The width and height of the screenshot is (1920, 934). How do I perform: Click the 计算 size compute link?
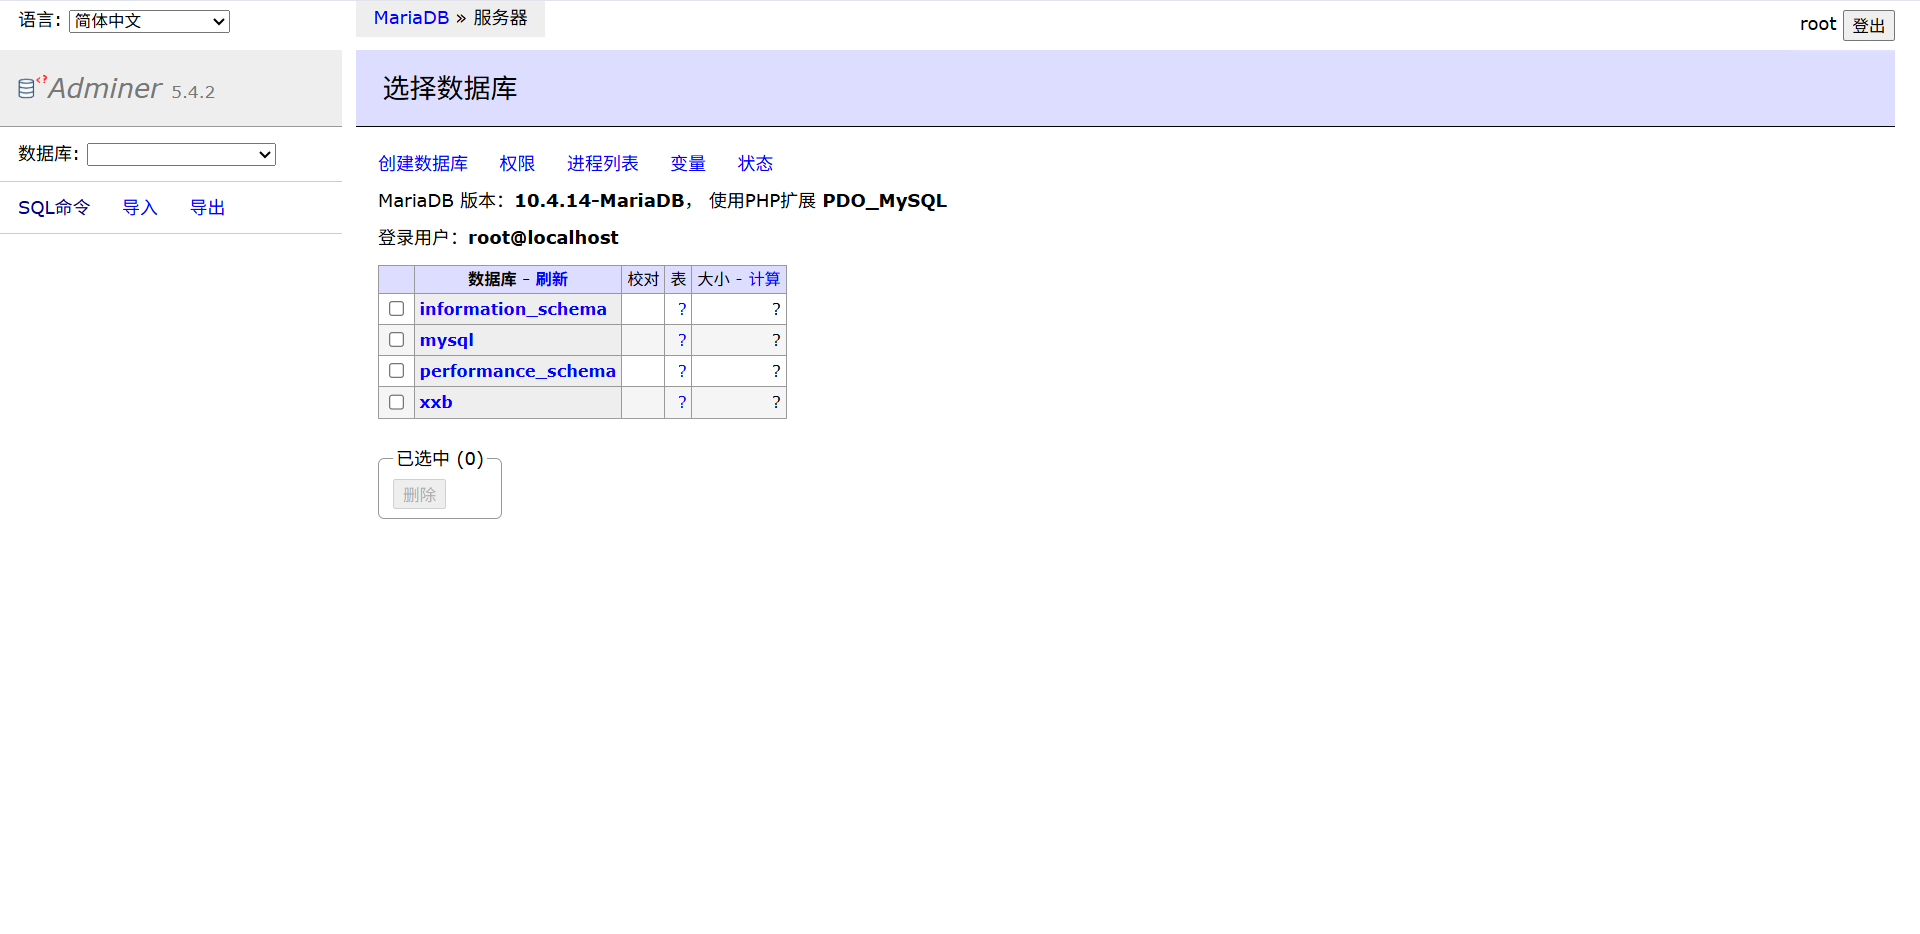pyautogui.click(x=765, y=279)
